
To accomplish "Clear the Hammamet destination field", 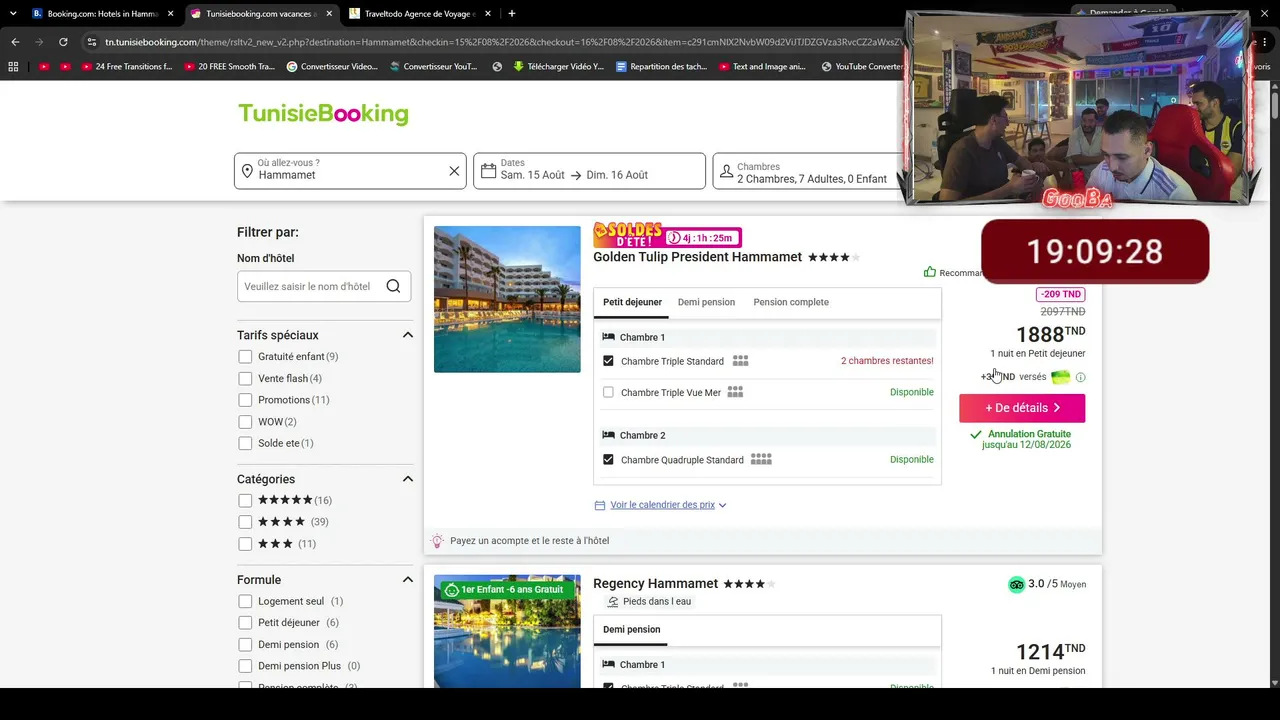I will [454, 171].
